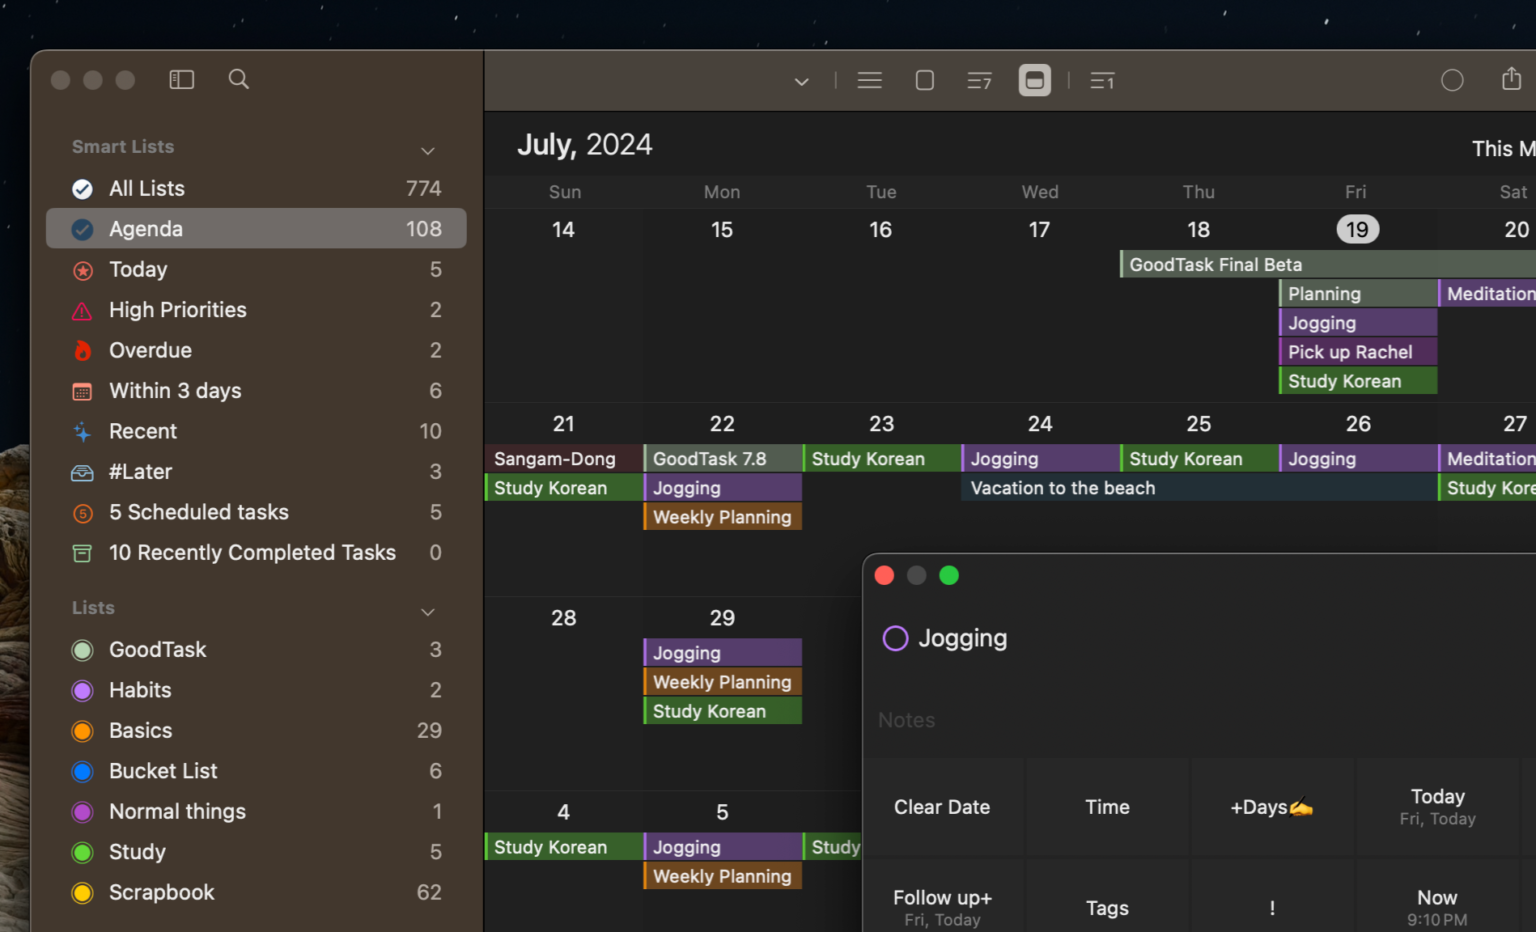
Task: Click the empty completion circle in toolbar
Action: (x=1452, y=79)
